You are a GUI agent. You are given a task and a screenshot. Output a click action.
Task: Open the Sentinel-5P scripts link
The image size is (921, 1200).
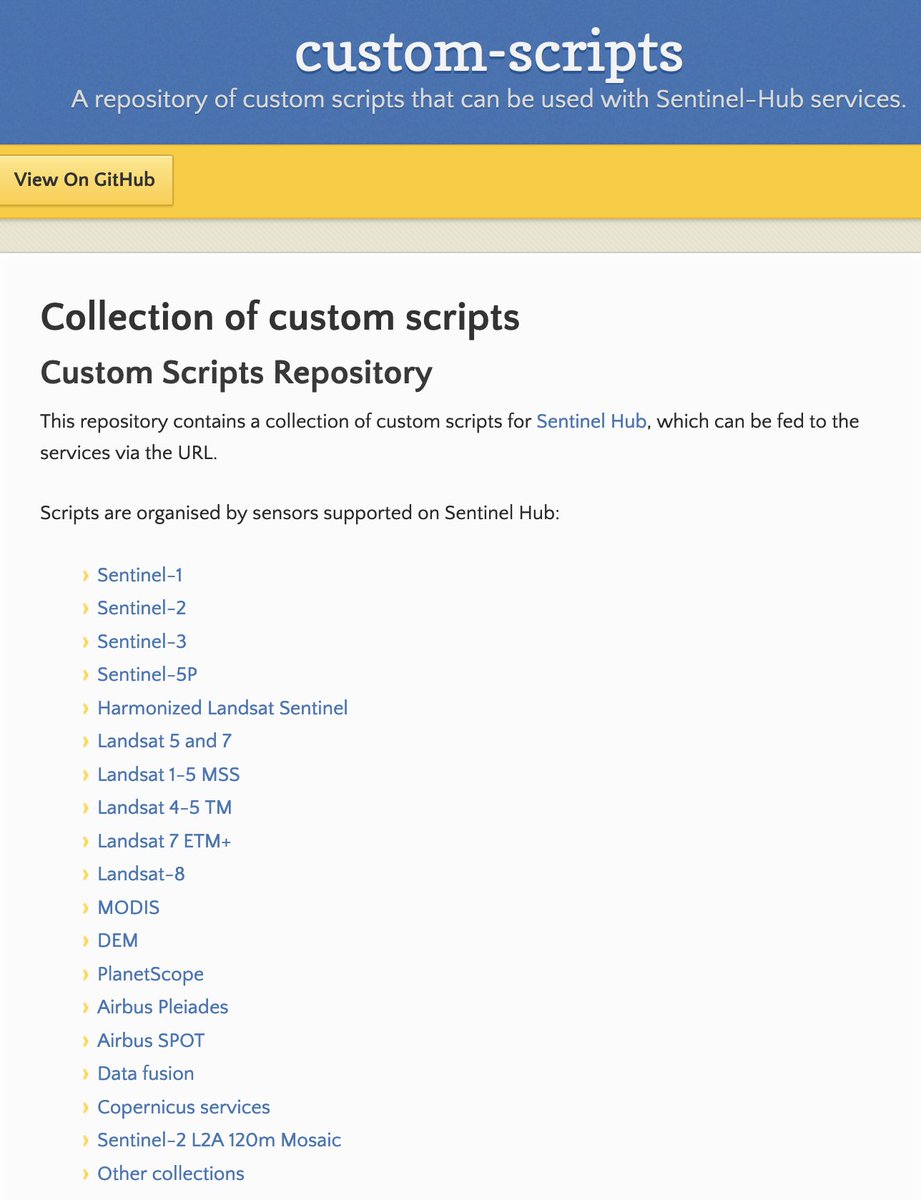coord(147,674)
